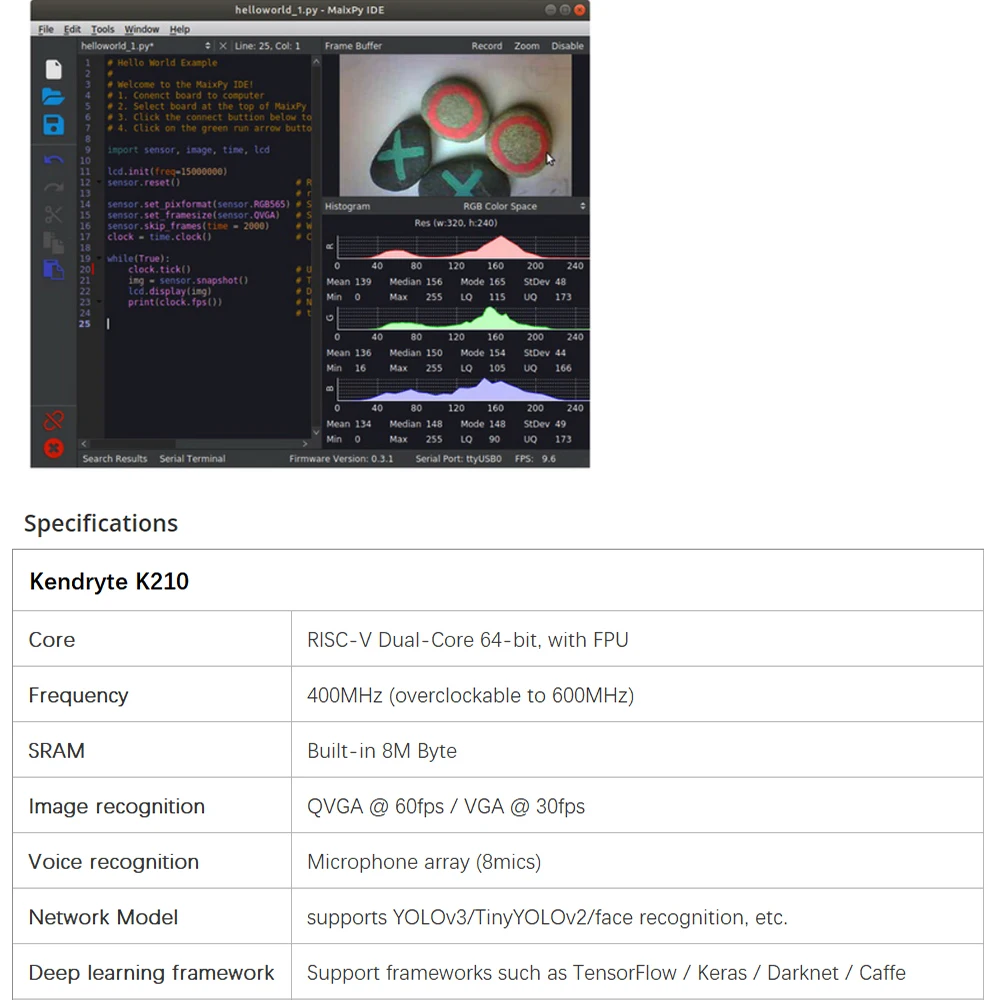The image size is (1000, 1000).
Task: Disable the frame buffer with the Disable button
Action: click(567, 46)
